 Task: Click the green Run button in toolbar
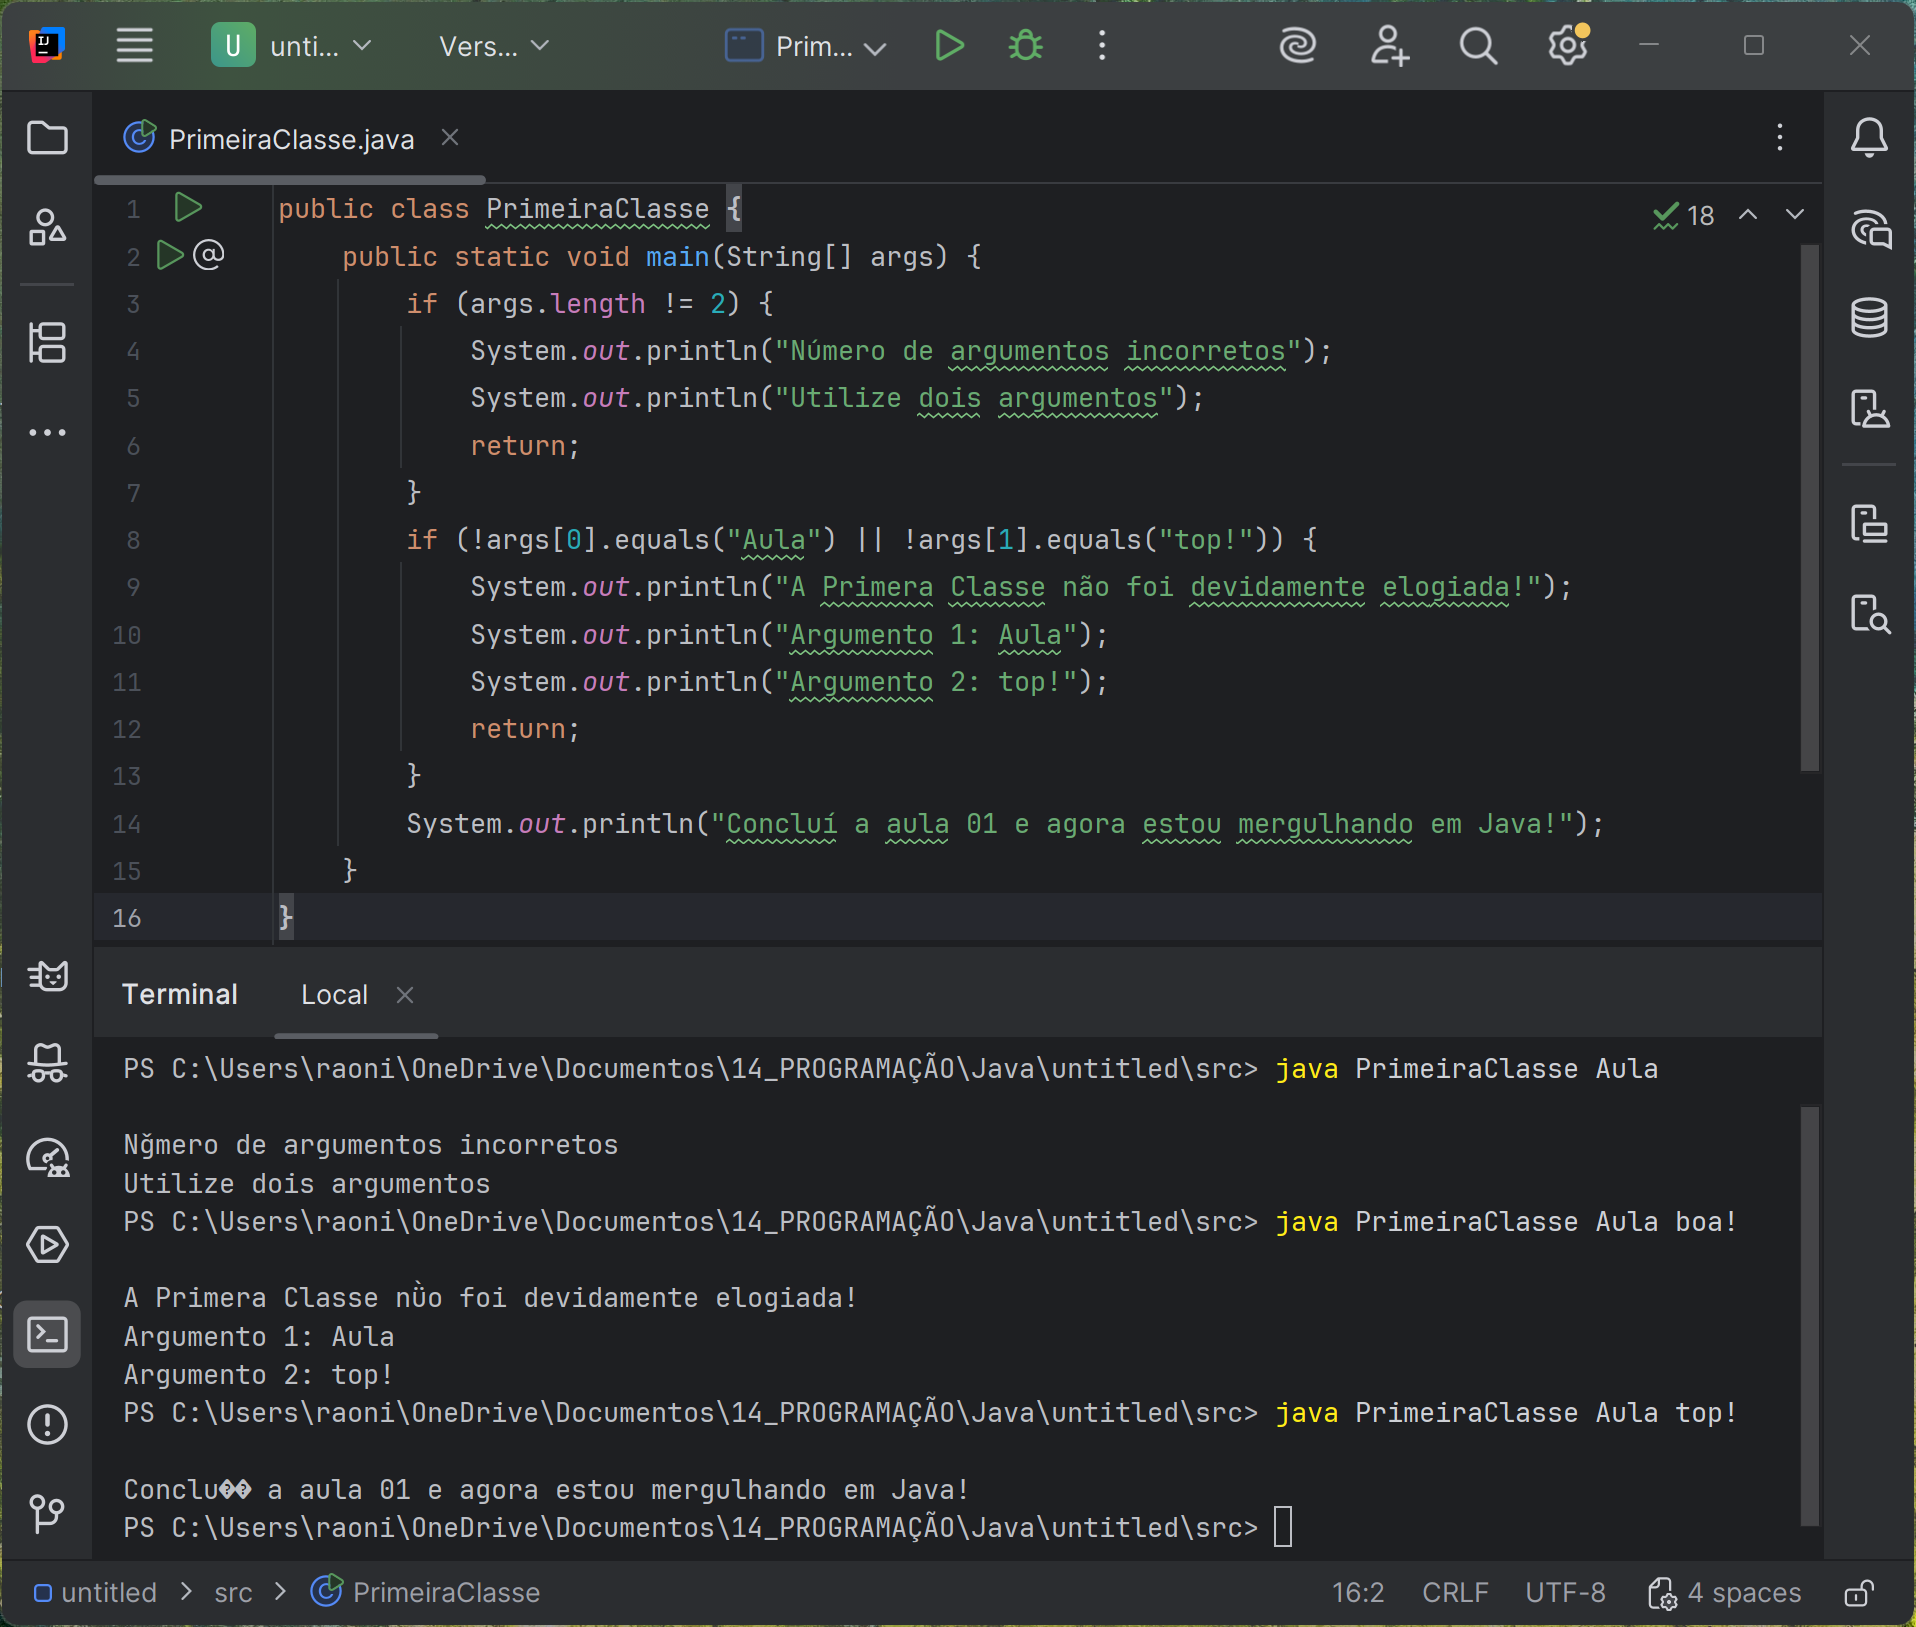948,46
